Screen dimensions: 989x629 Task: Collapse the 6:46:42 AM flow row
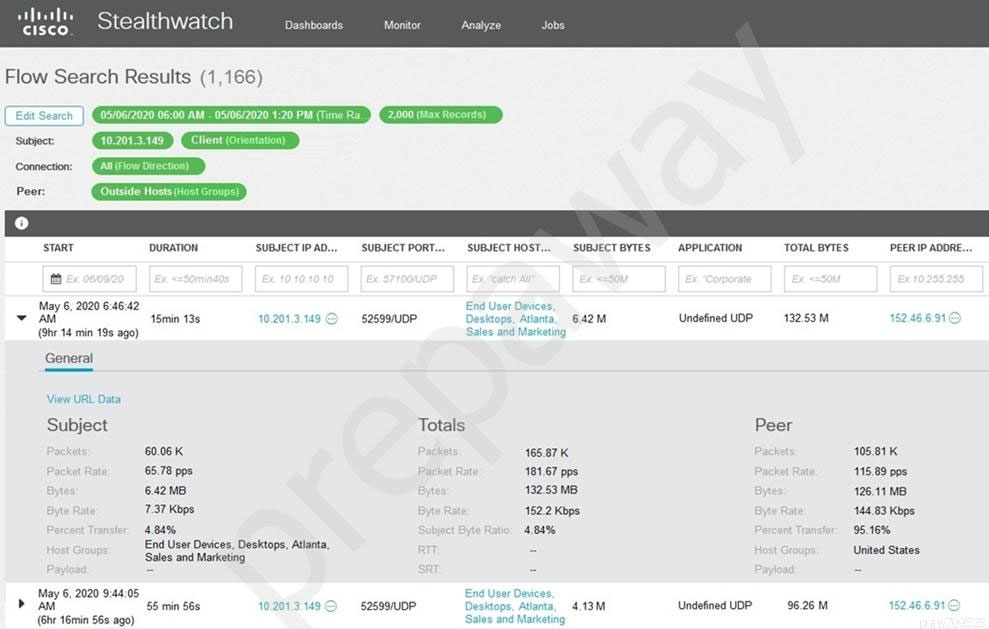click(22, 319)
